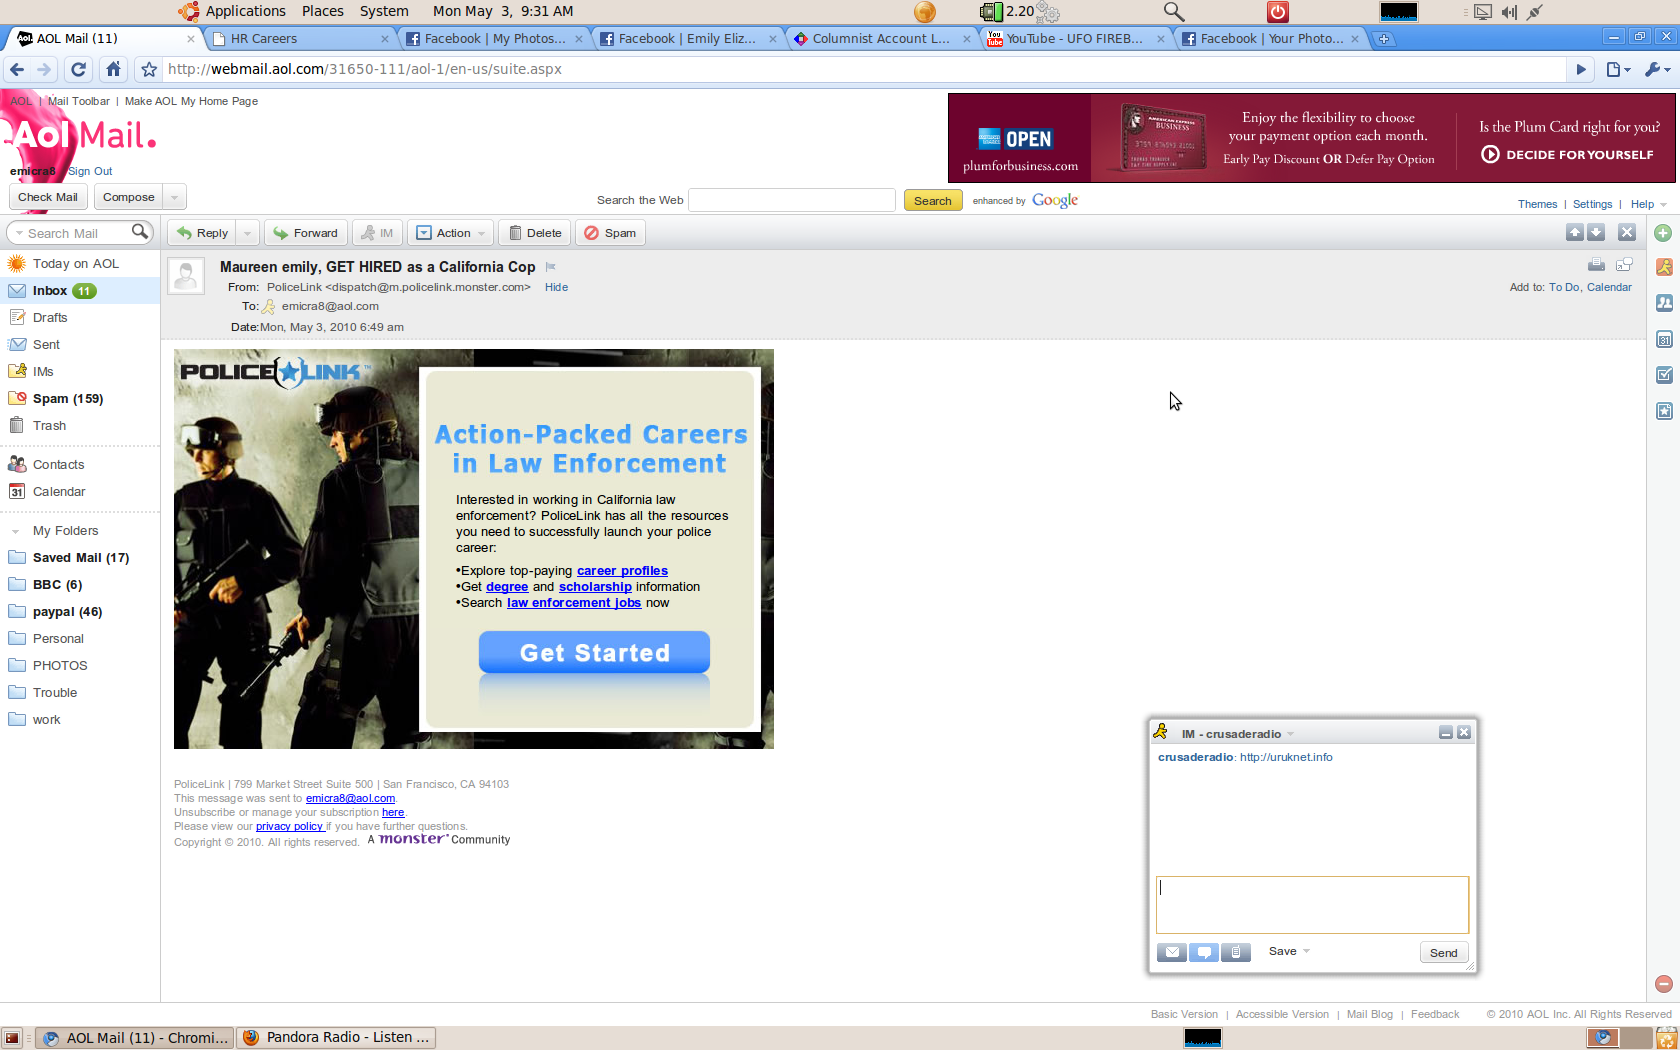Open the Drafts folder
The height and width of the screenshot is (1050, 1680).
click(50, 318)
